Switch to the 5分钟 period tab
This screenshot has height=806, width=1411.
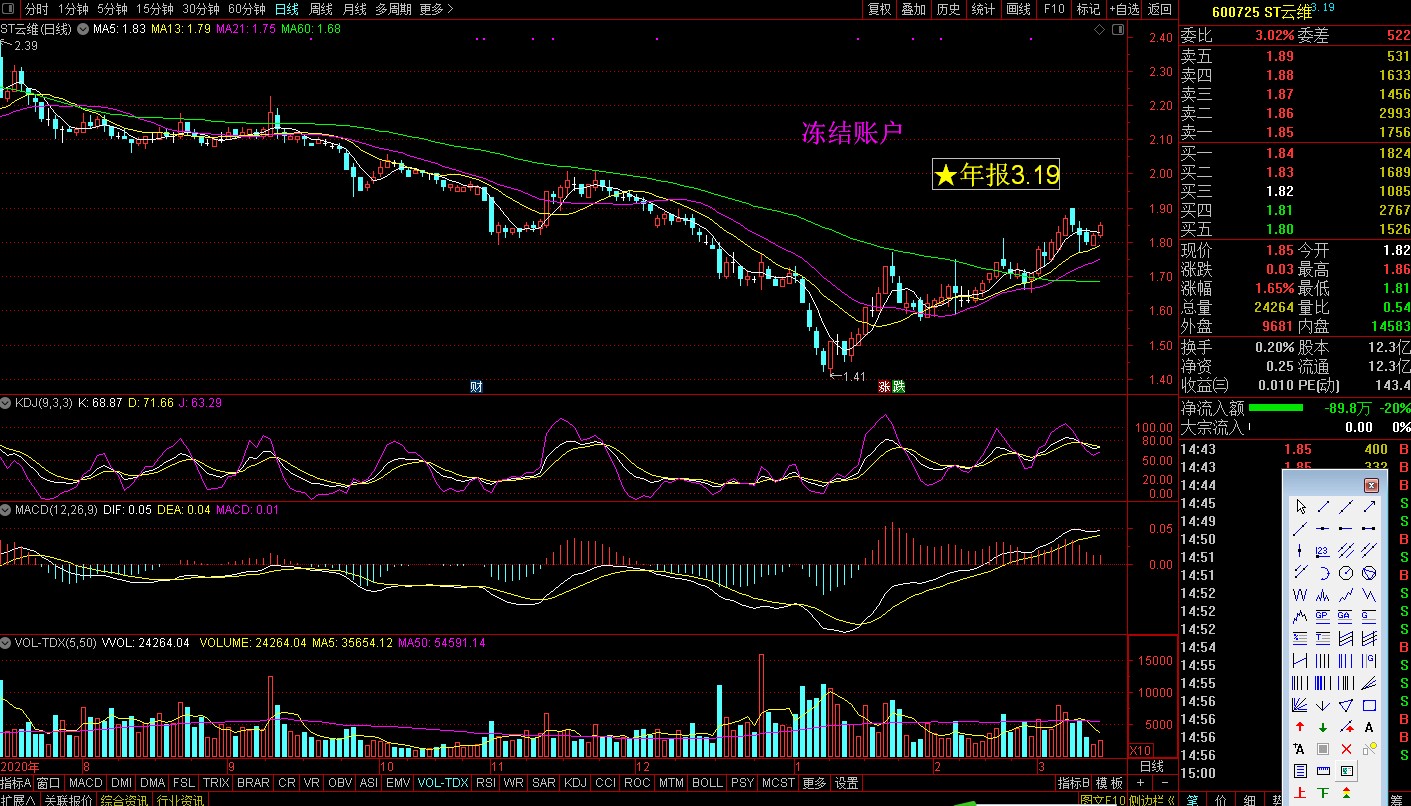point(112,9)
